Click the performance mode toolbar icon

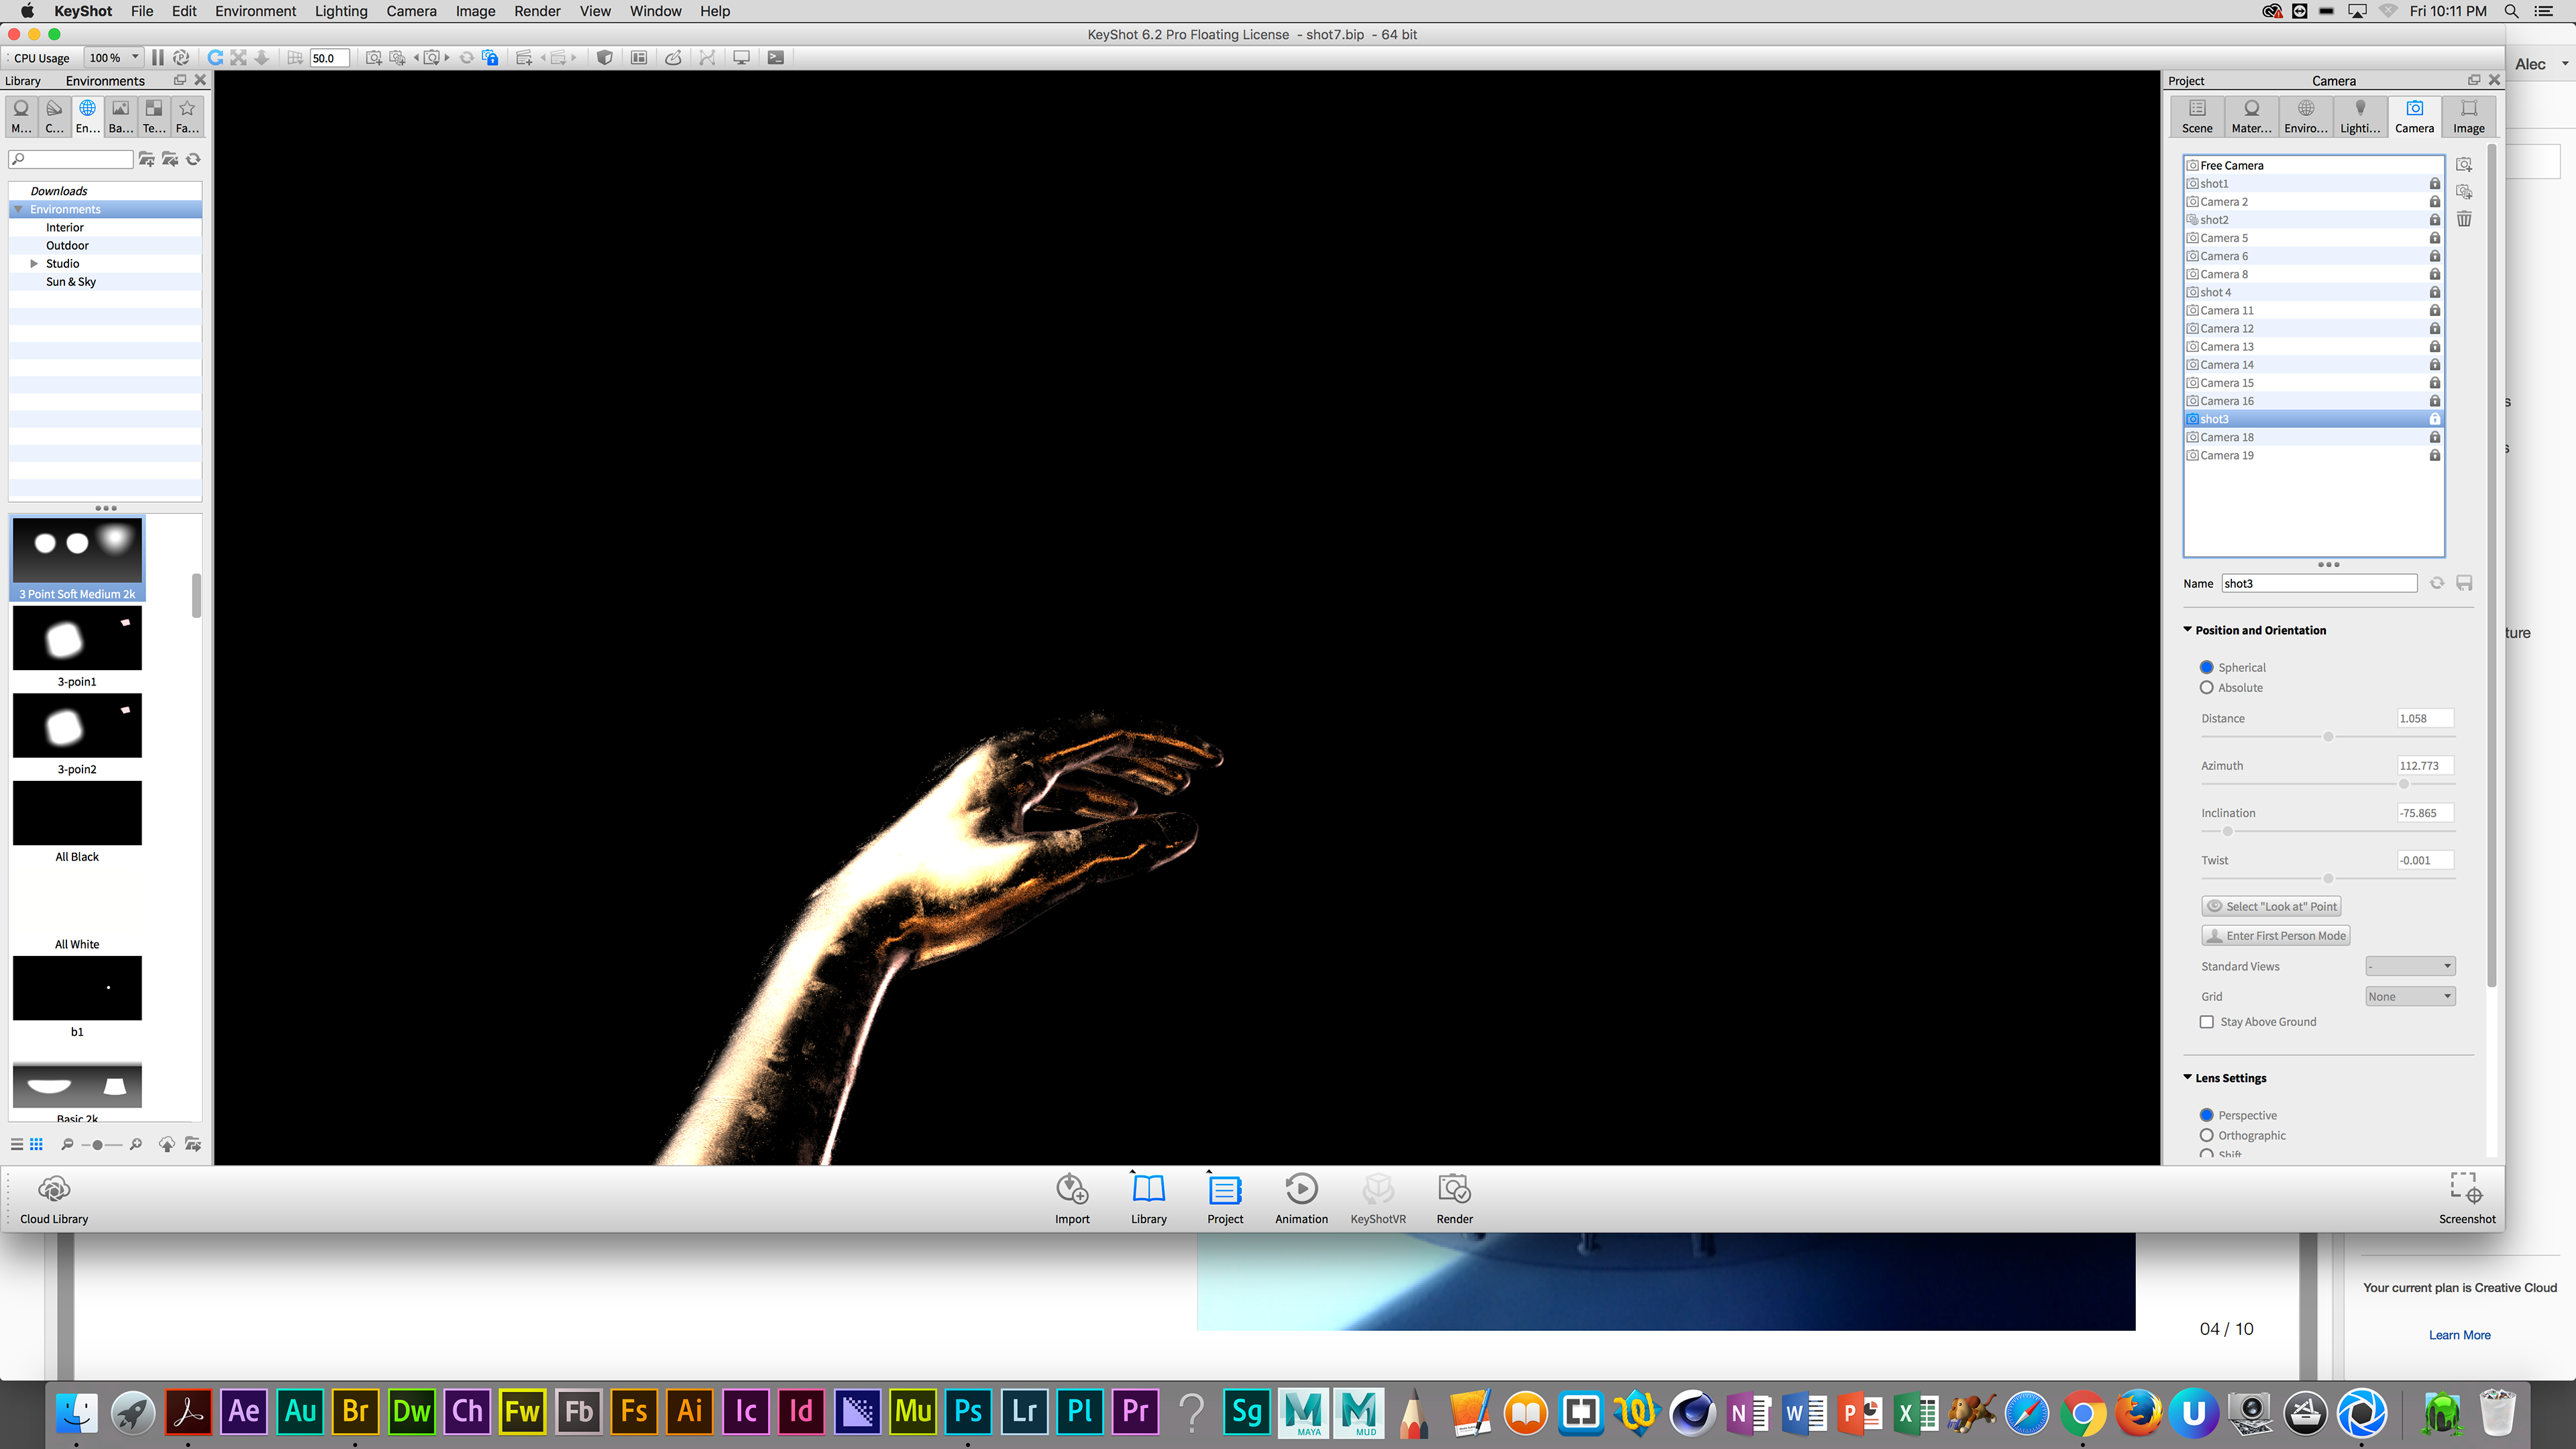coord(181,58)
